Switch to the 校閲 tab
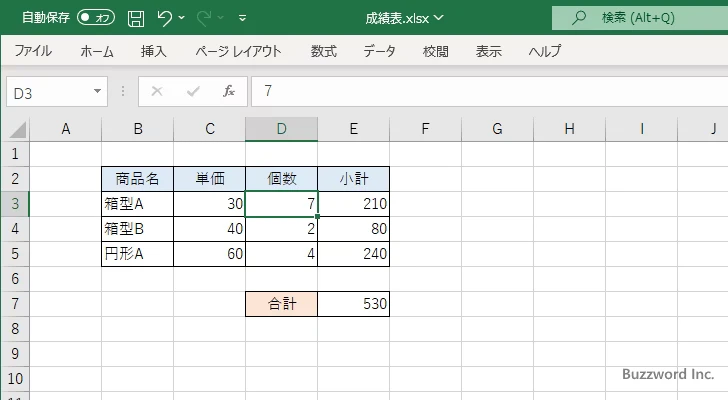This screenshot has width=728, height=400. point(436,51)
